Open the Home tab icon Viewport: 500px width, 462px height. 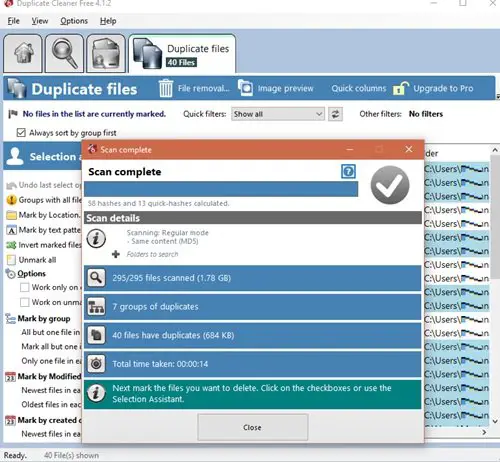(x=23, y=53)
